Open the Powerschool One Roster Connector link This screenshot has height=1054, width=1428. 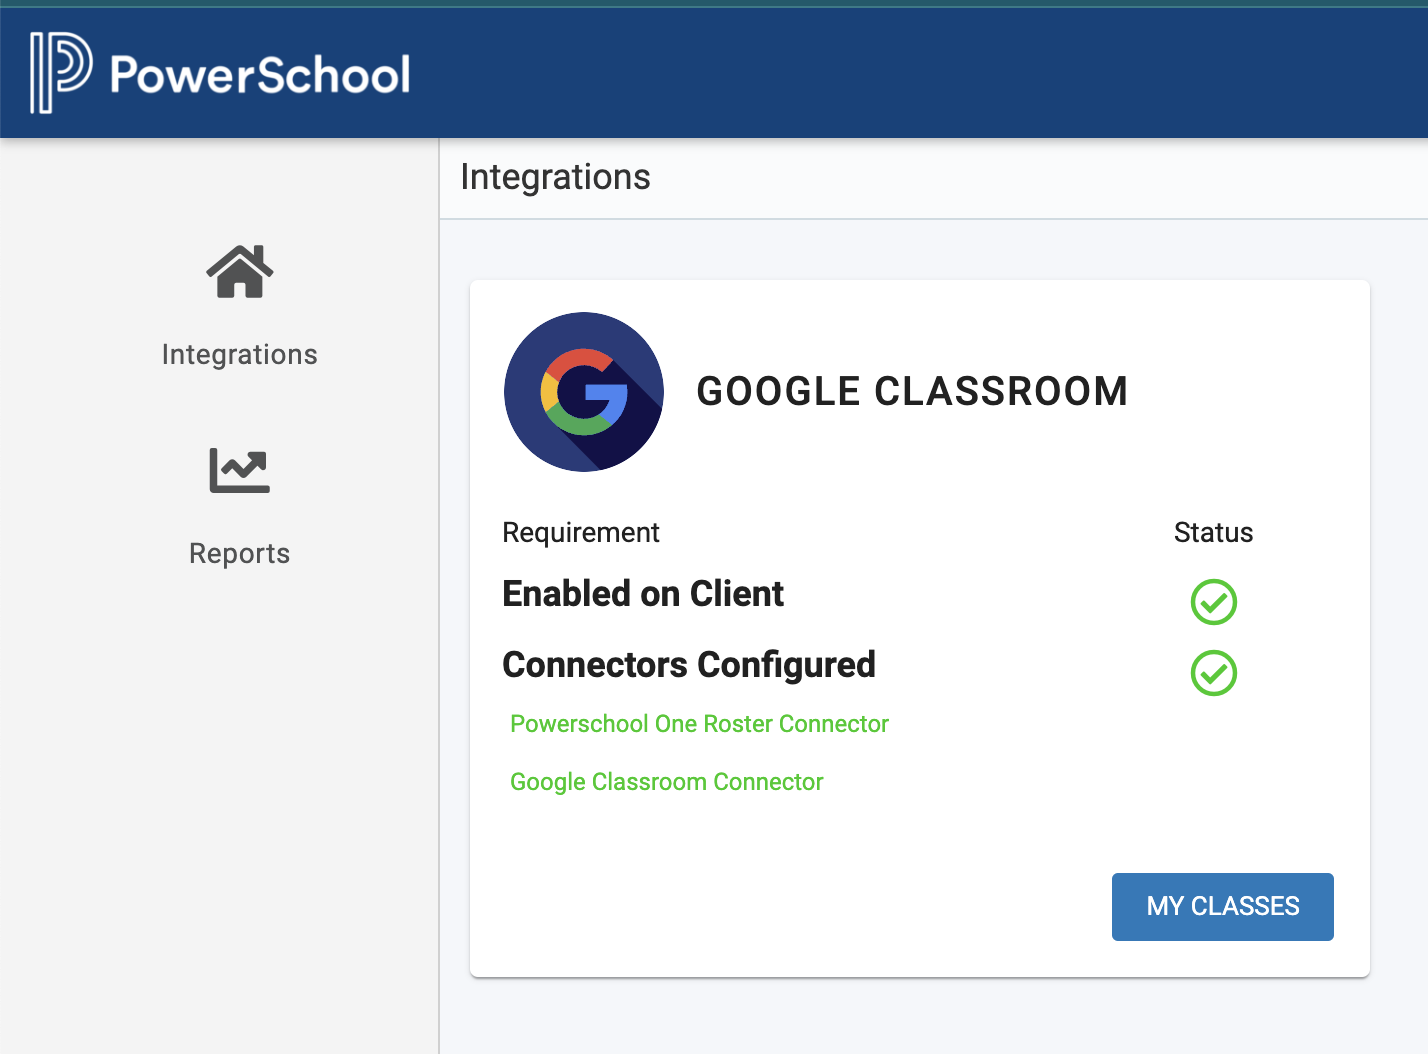[699, 724]
